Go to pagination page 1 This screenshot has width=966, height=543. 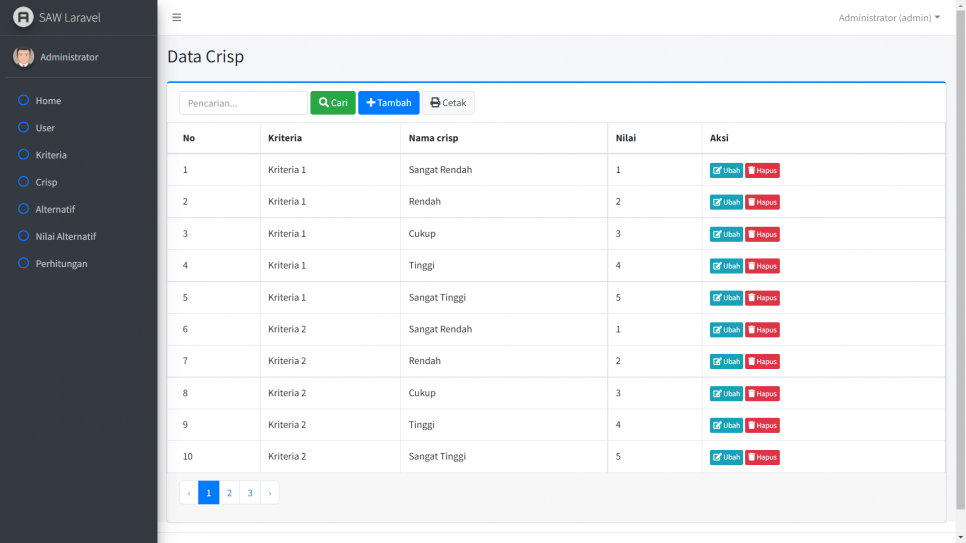coord(209,492)
